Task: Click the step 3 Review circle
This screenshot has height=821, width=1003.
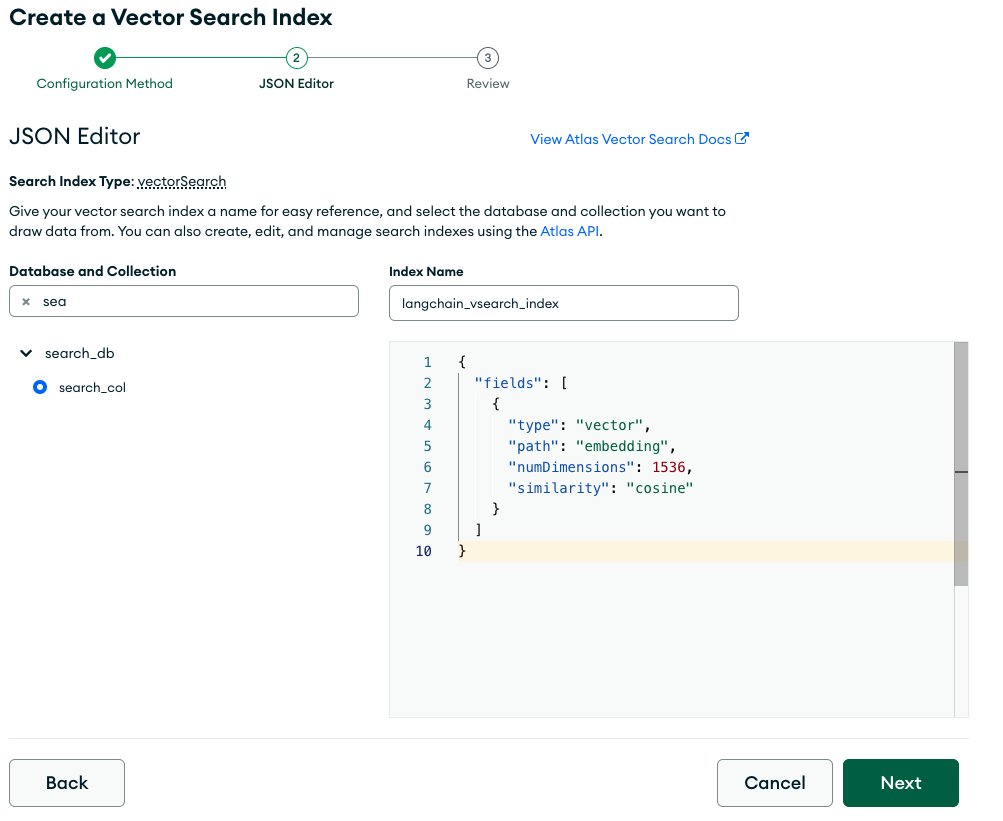Action: point(487,58)
